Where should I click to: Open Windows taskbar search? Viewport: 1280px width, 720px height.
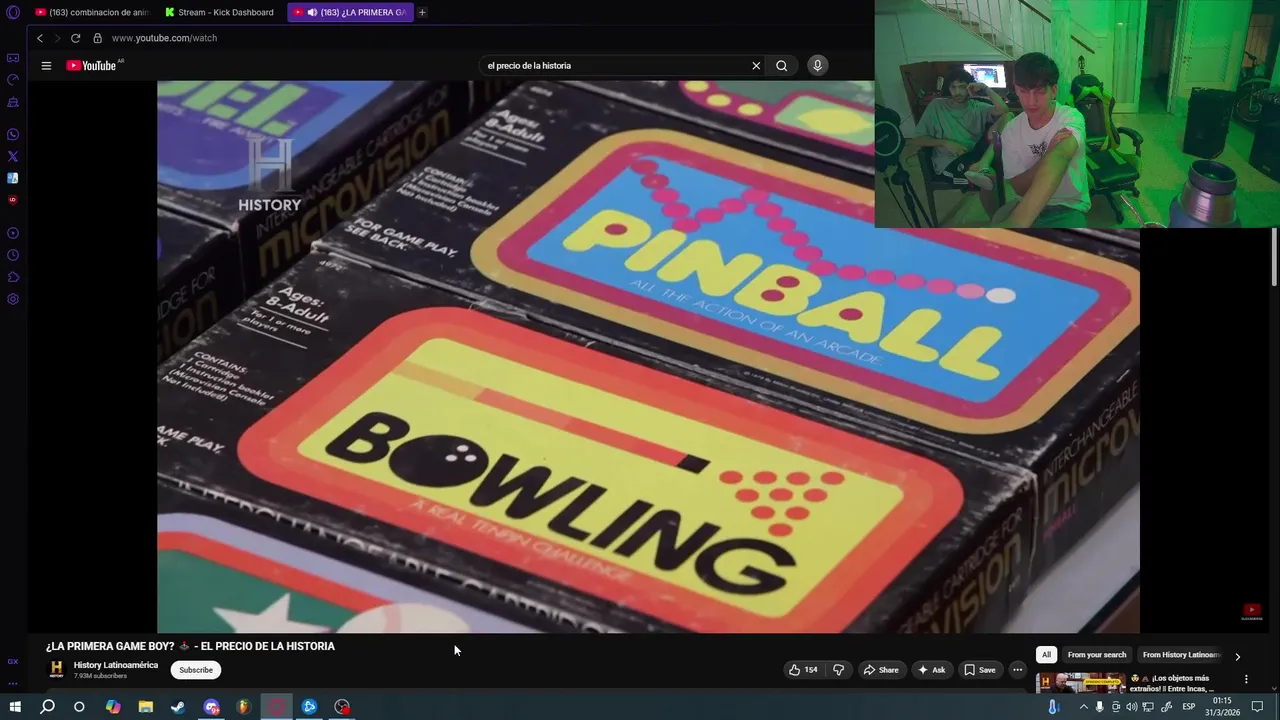point(47,707)
